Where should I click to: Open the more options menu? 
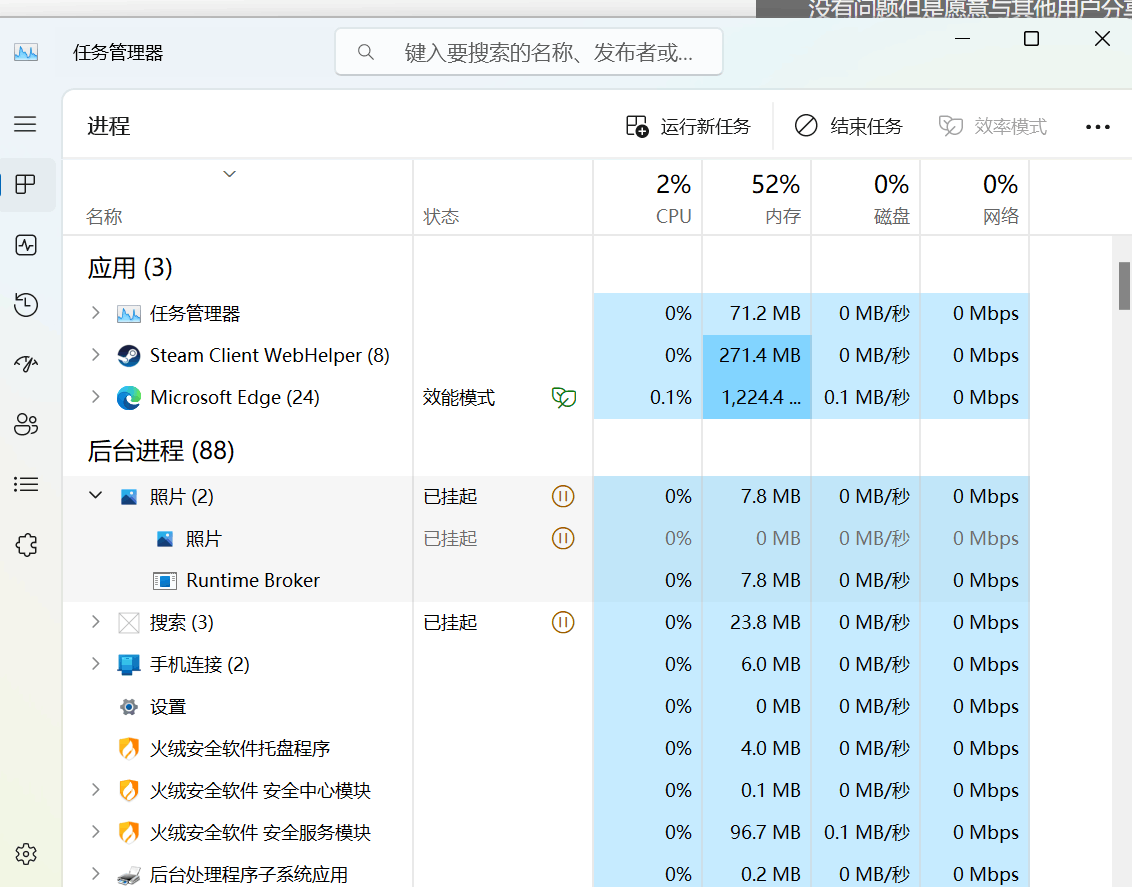[1098, 125]
